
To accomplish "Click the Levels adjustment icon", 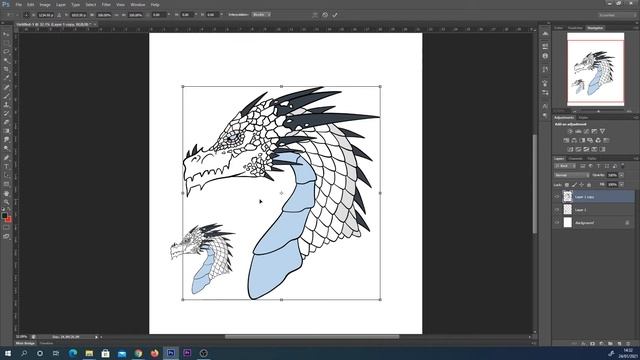I will point(578,131).
